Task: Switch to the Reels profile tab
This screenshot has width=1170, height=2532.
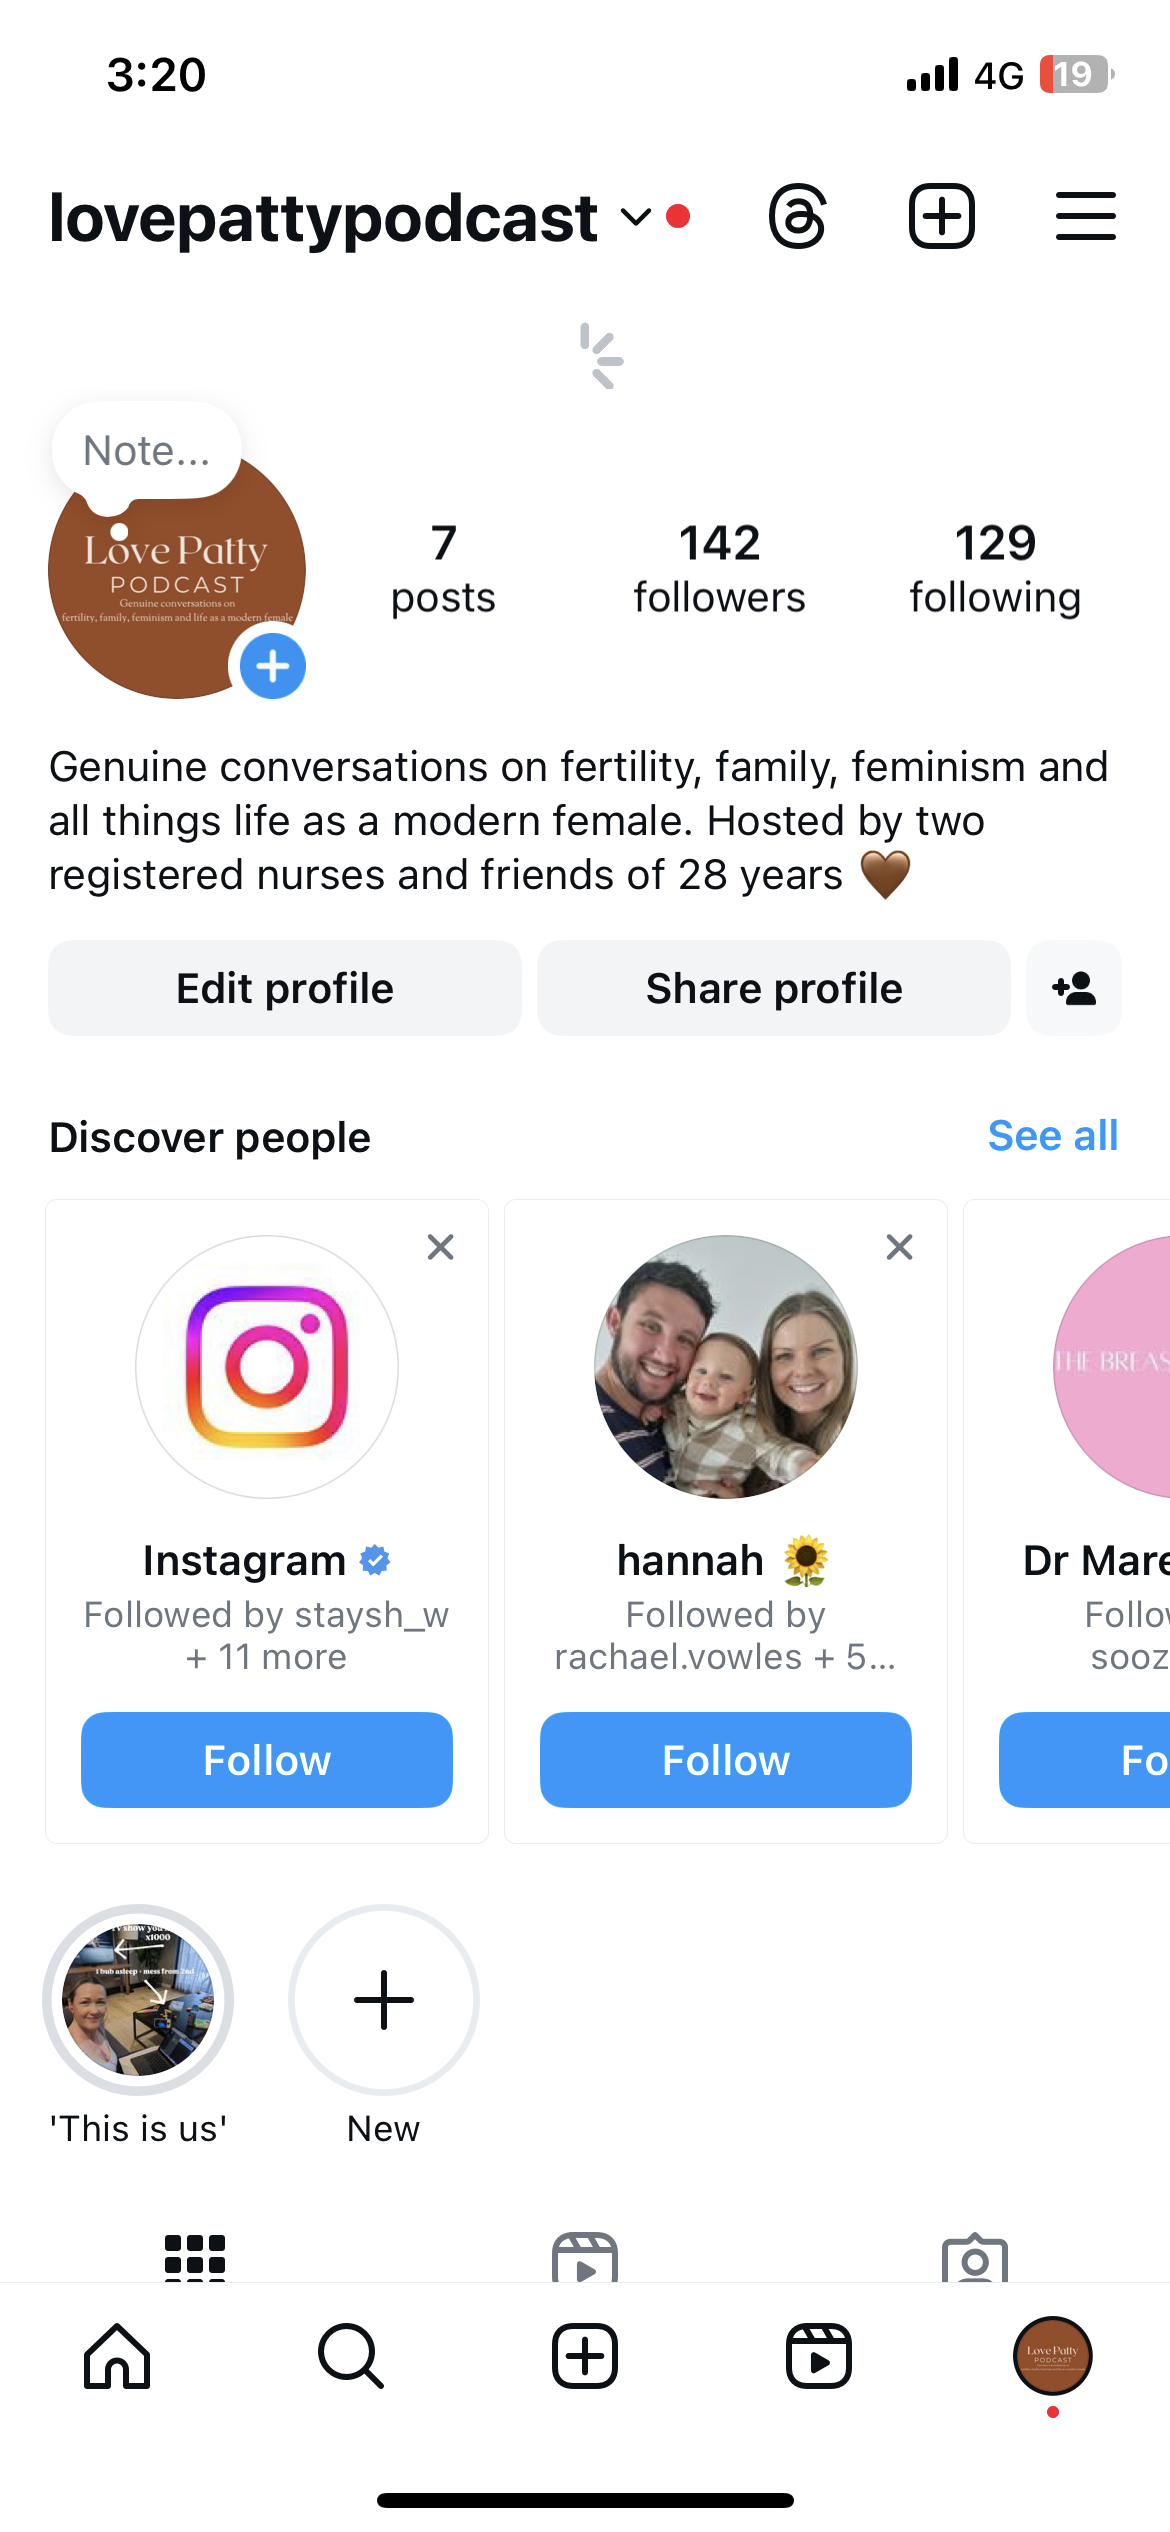Action: (585, 2258)
